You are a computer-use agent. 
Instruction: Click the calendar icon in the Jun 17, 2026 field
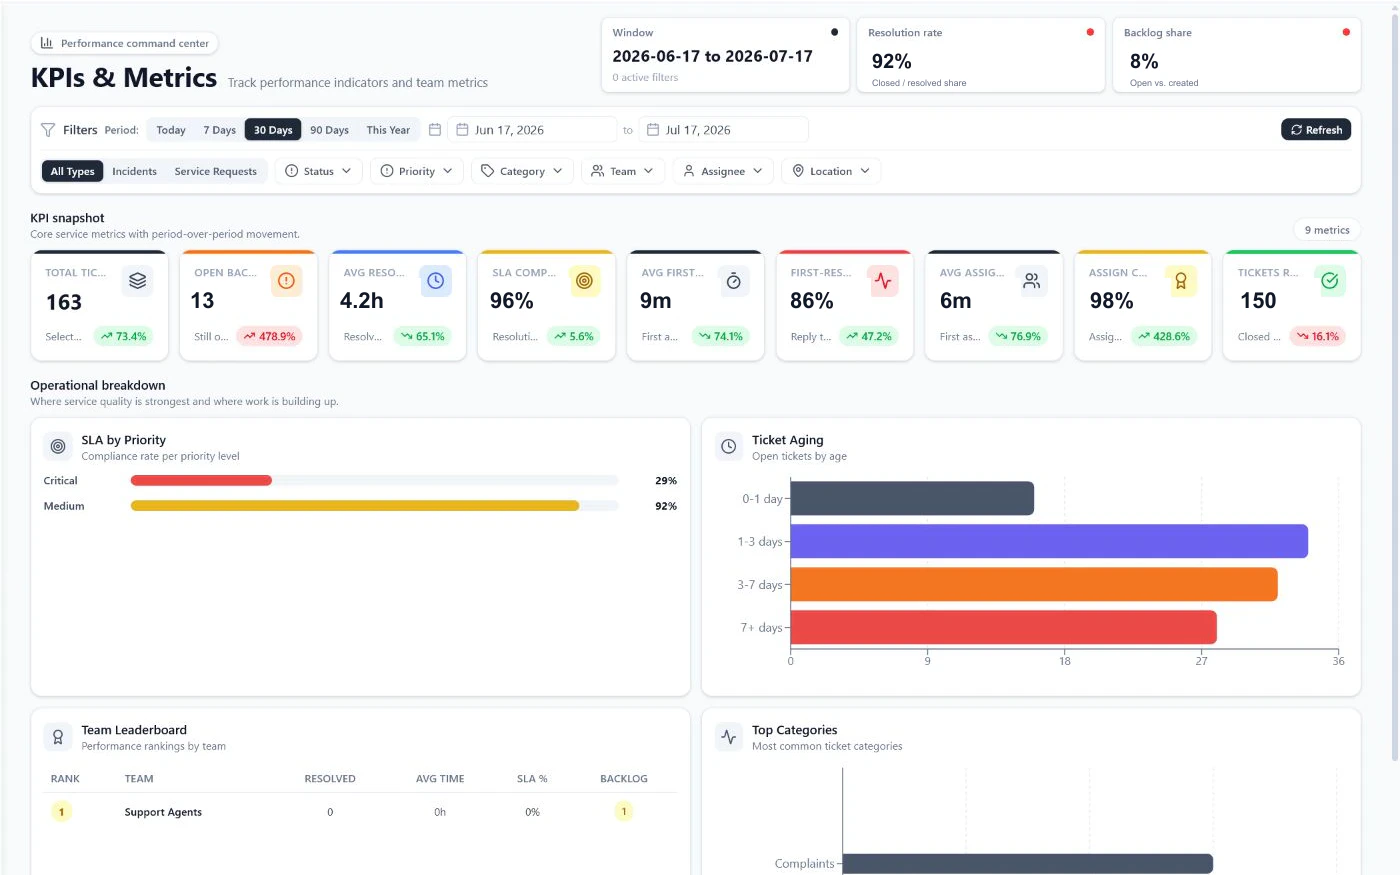(x=462, y=130)
